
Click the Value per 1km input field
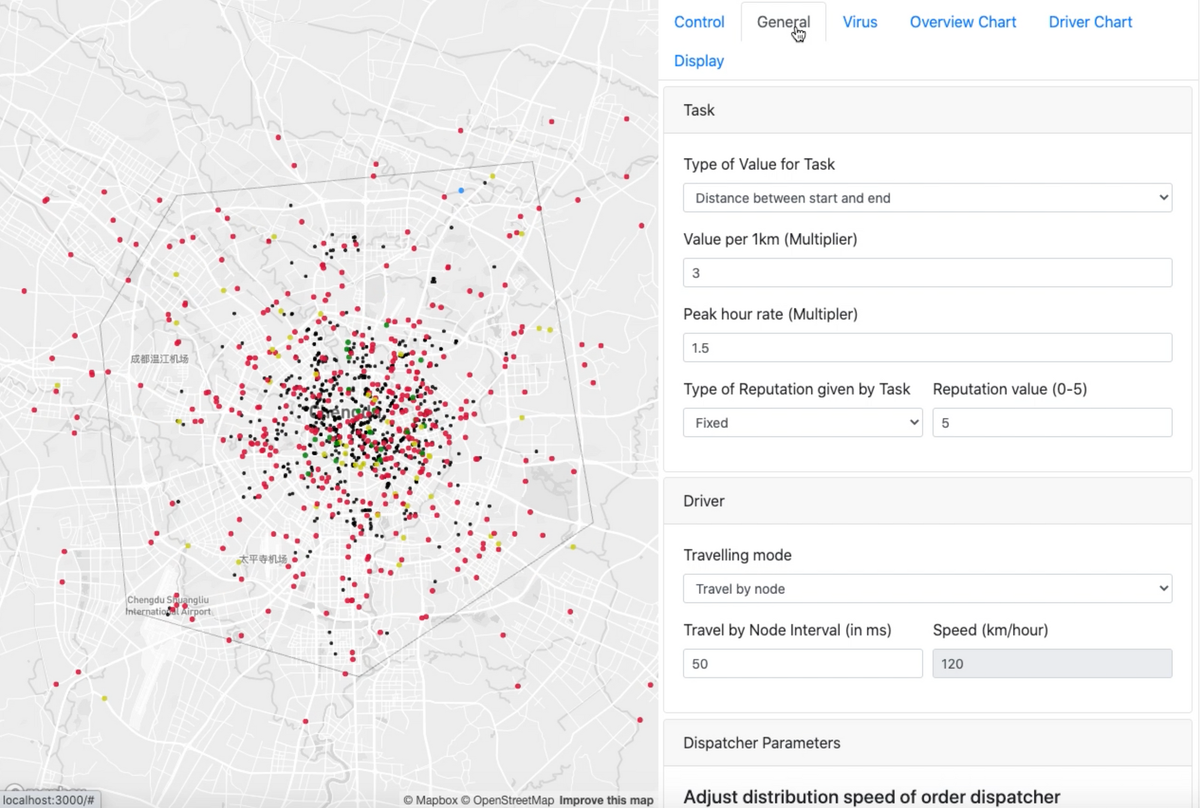click(926, 272)
